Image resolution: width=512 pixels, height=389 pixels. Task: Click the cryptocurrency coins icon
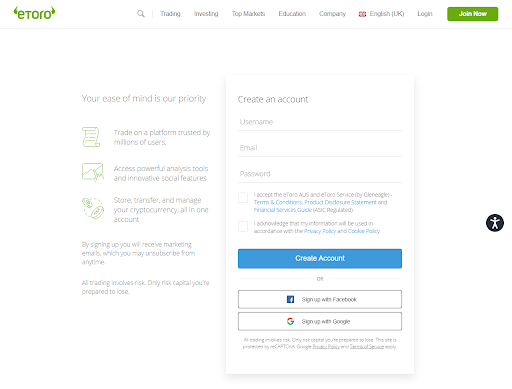93,209
